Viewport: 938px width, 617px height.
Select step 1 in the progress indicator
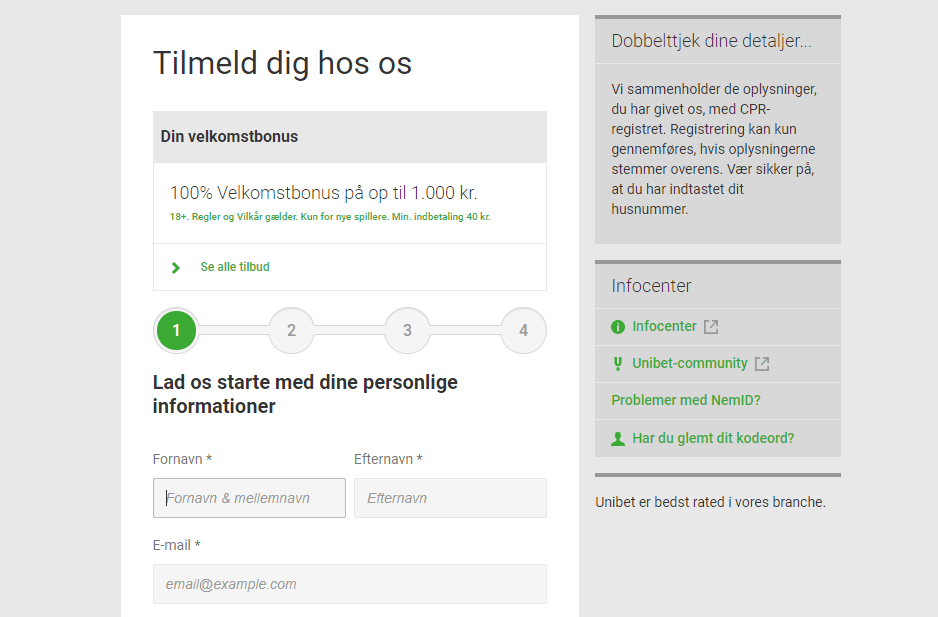tap(176, 330)
